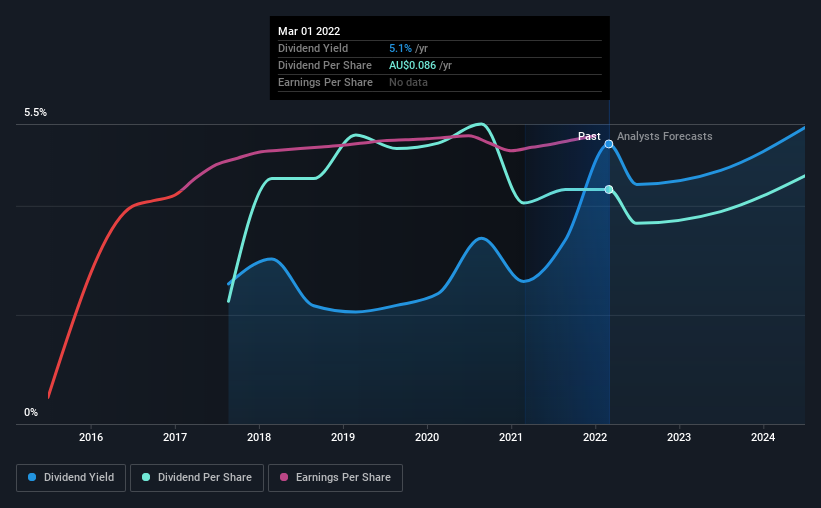Click the 0% y-axis label
Viewport: 821px width, 508px height.
click(x=31, y=413)
